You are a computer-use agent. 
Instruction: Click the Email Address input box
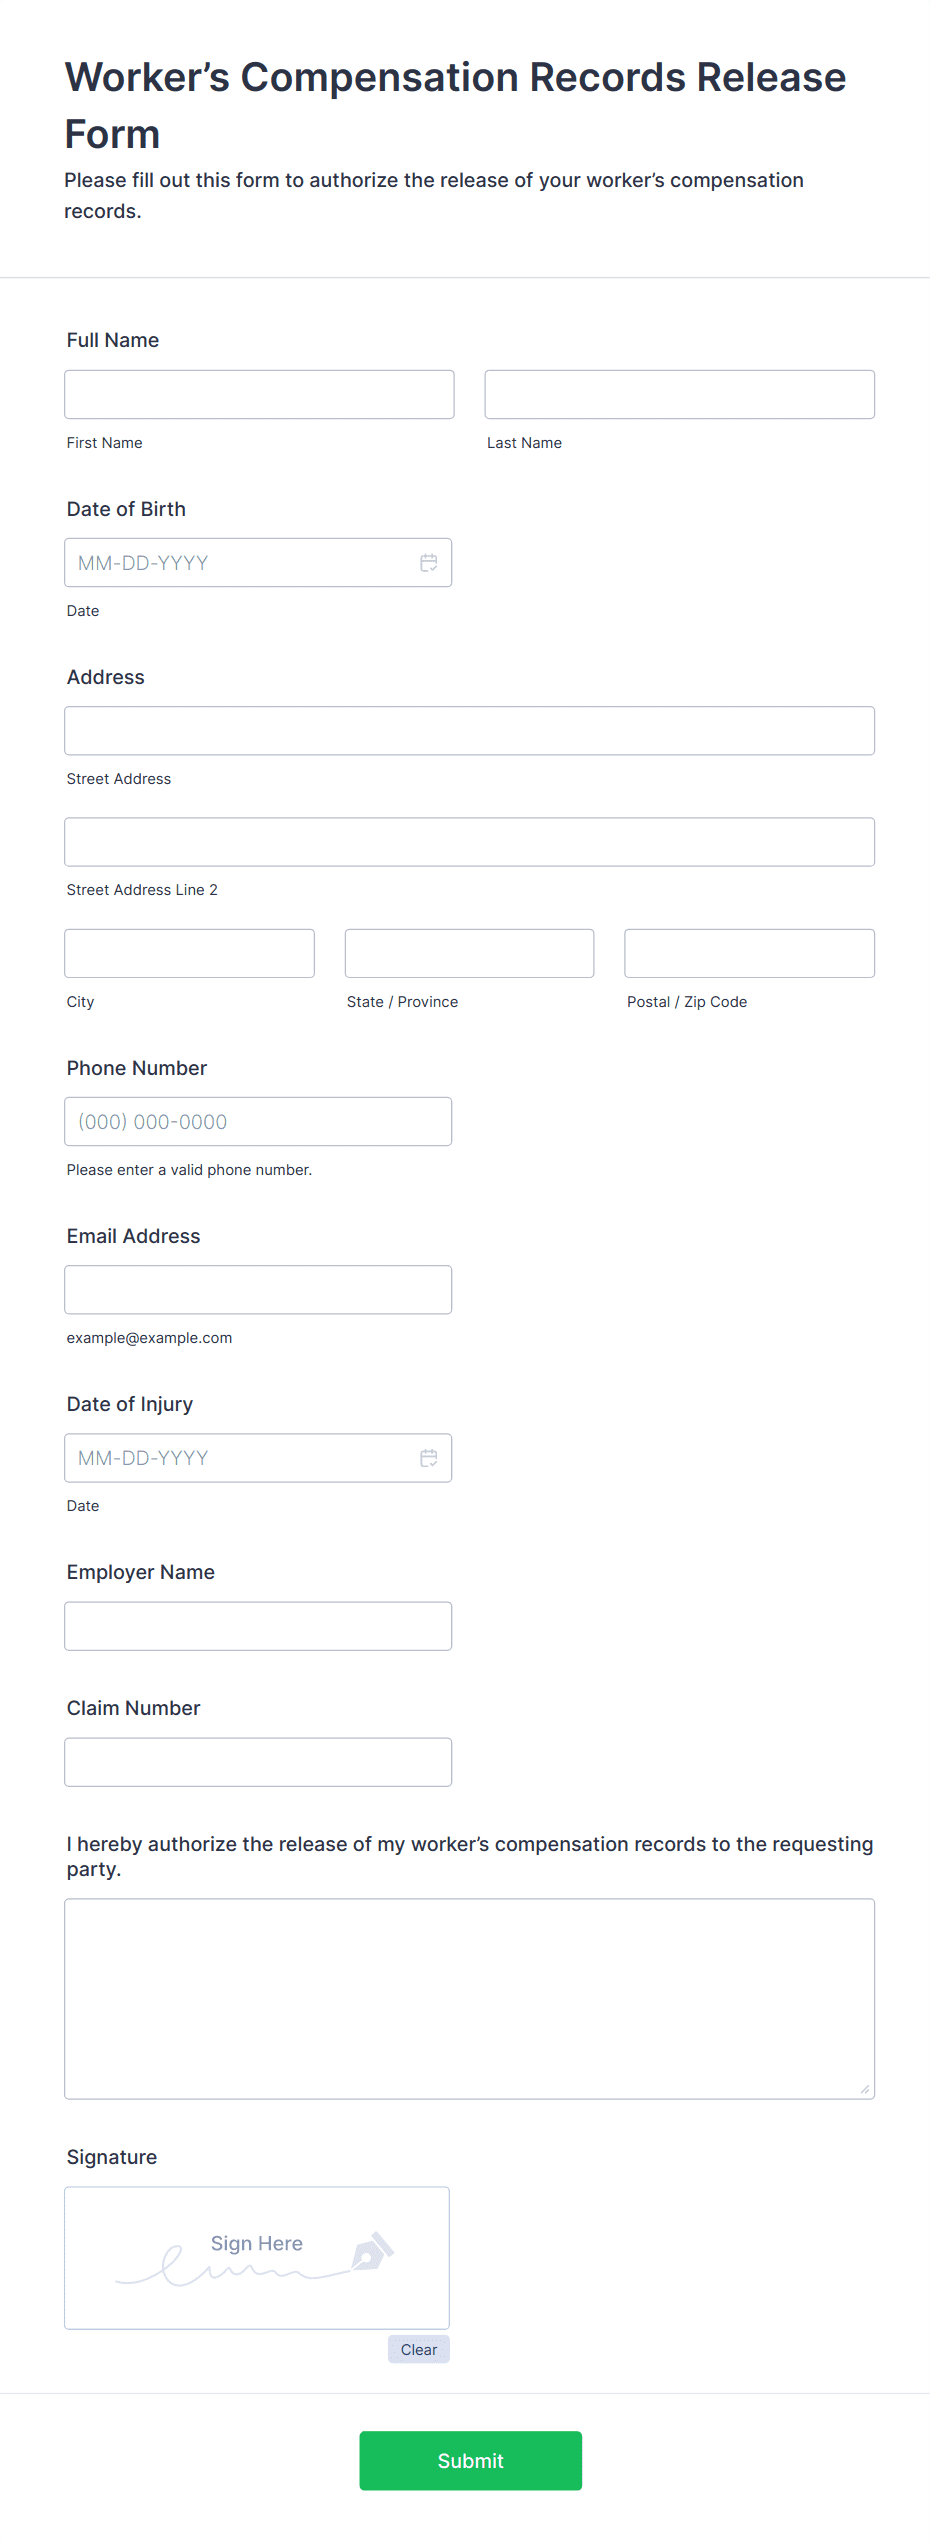pyautogui.click(x=258, y=1289)
